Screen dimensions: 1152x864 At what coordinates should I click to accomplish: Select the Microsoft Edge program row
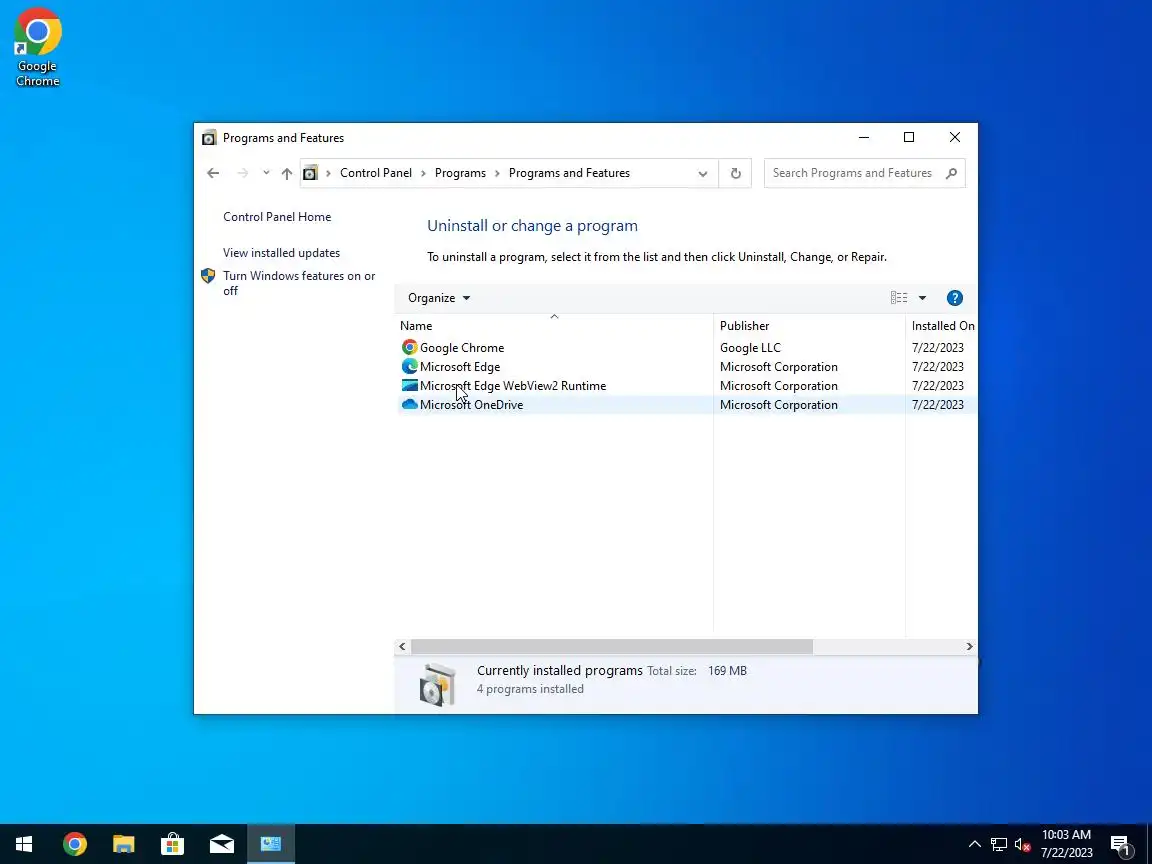[x=687, y=367]
